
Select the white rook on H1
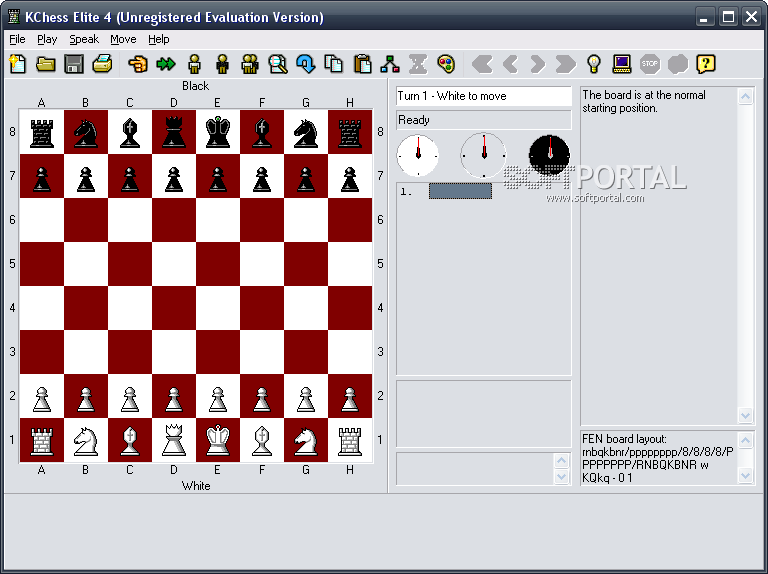click(x=350, y=440)
